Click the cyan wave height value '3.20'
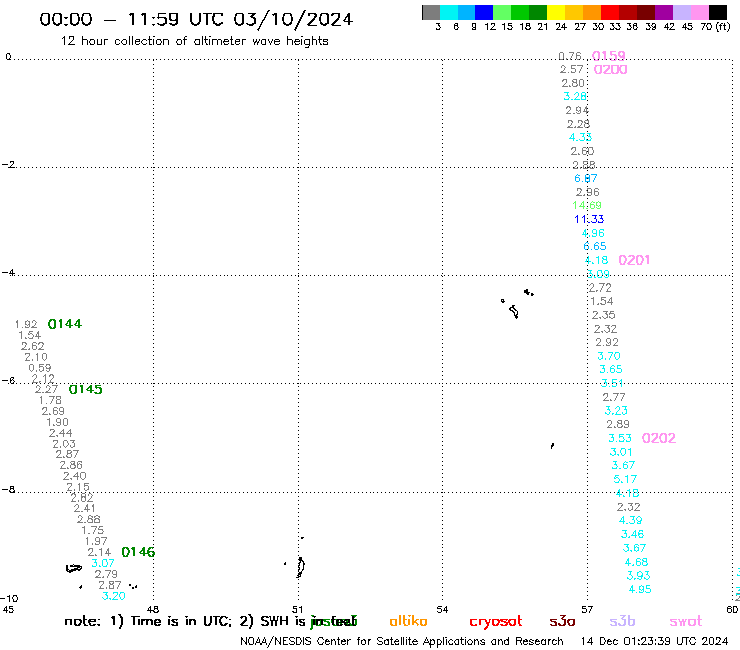This screenshot has height=650, width=740. [x=114, y=596]
